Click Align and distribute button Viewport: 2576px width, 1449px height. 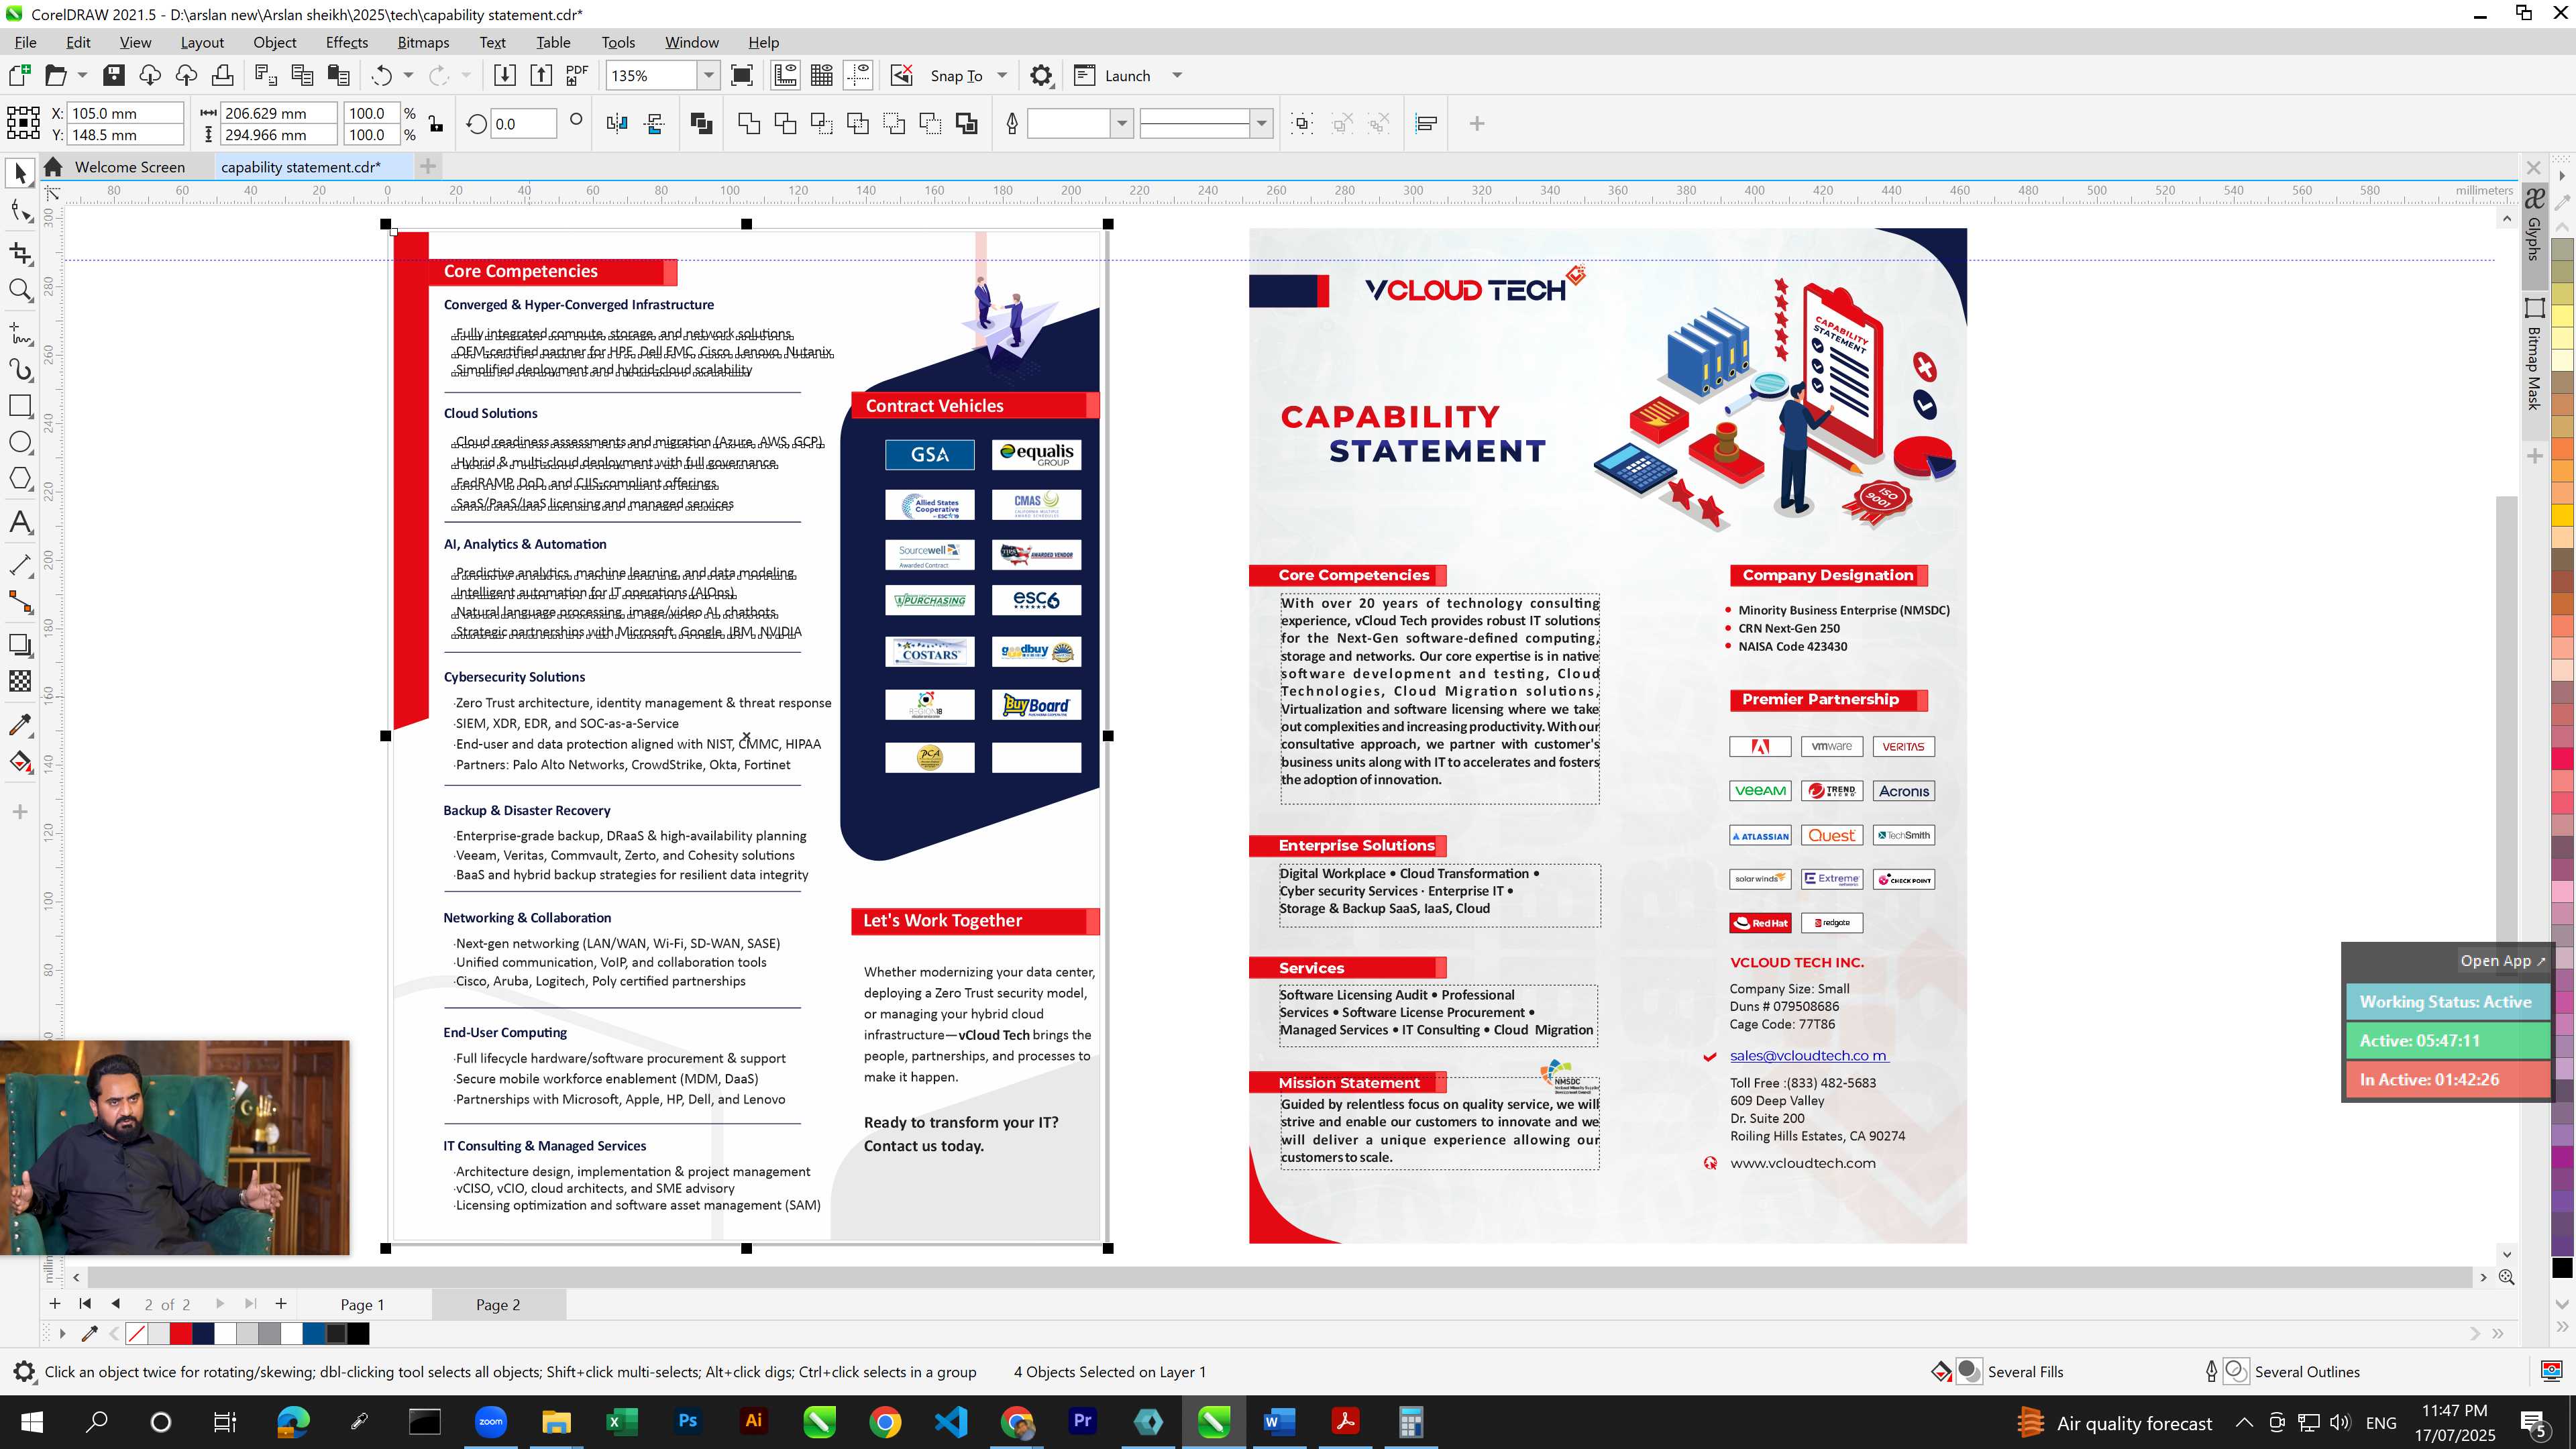pos(1427,123)
